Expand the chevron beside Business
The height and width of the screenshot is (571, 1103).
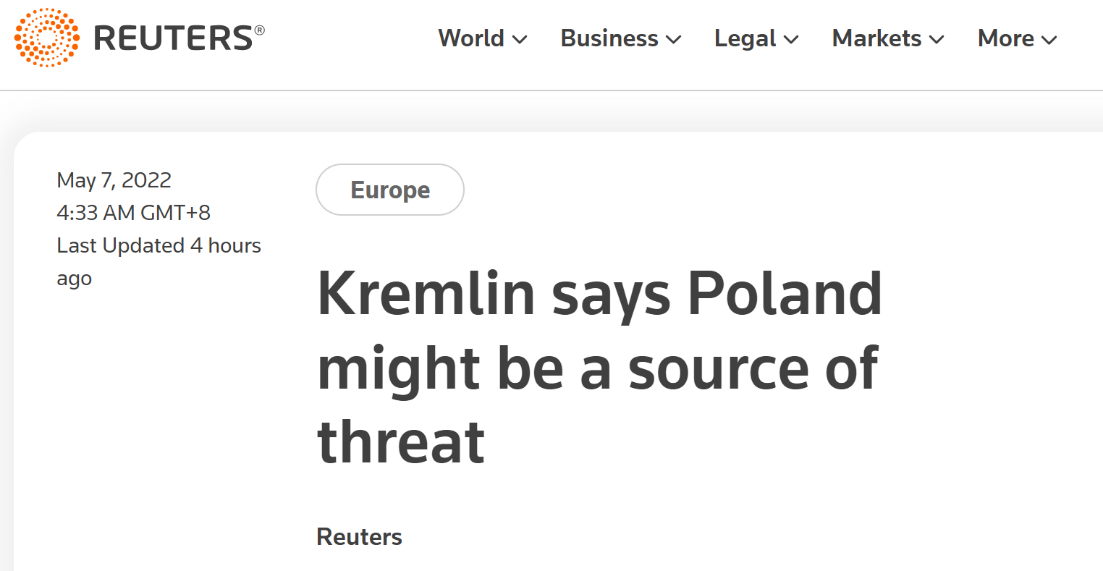coord(673,40)
